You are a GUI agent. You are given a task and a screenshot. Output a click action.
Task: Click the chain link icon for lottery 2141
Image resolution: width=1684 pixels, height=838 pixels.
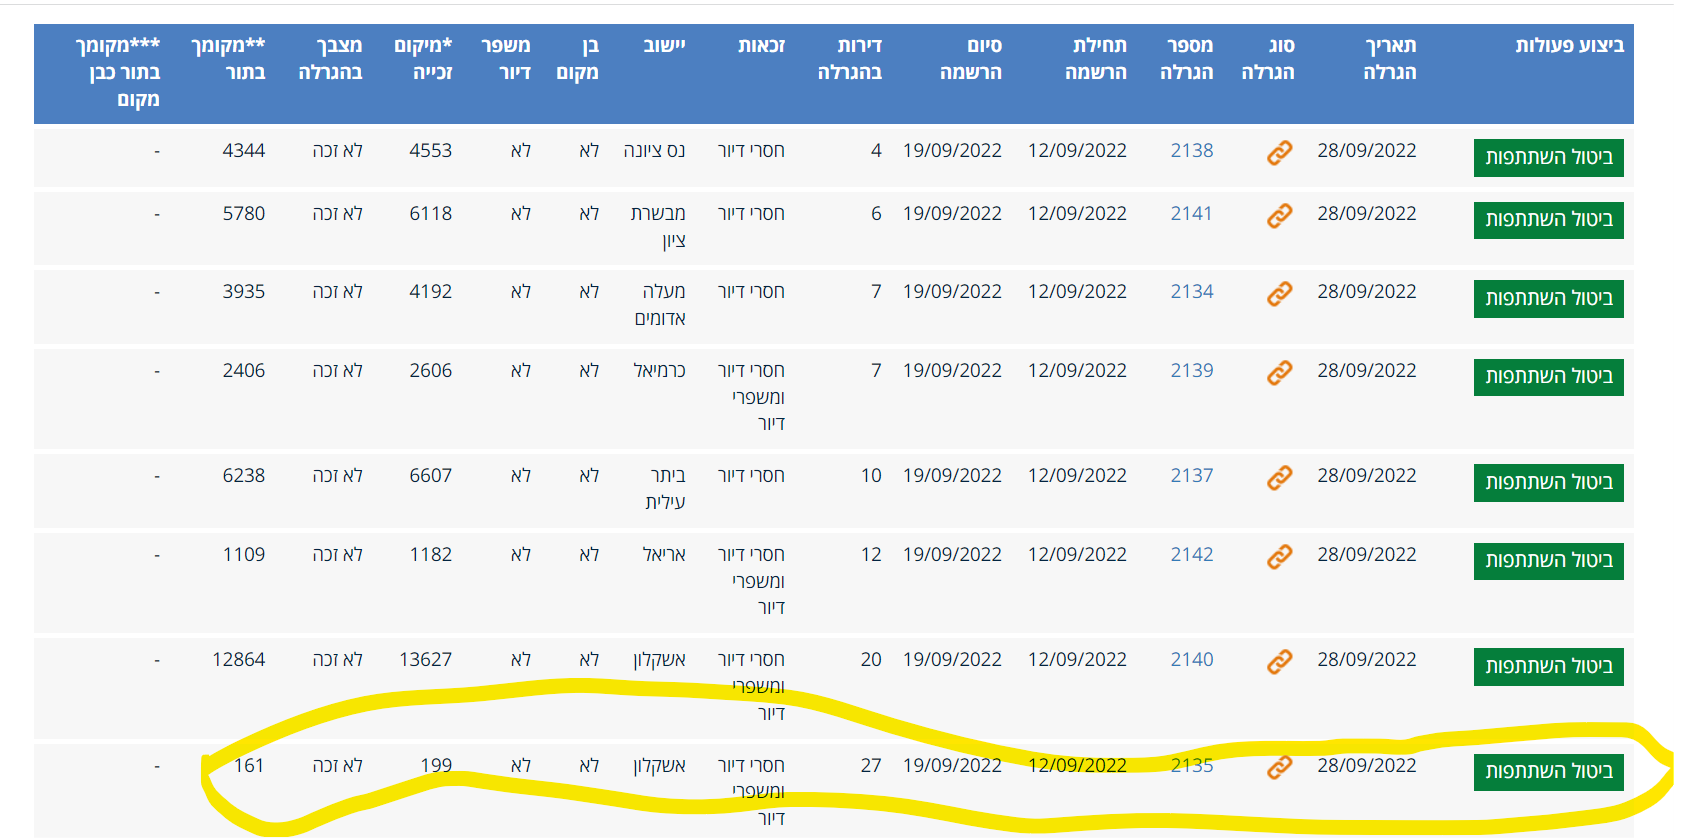[x=1279, y=216]
